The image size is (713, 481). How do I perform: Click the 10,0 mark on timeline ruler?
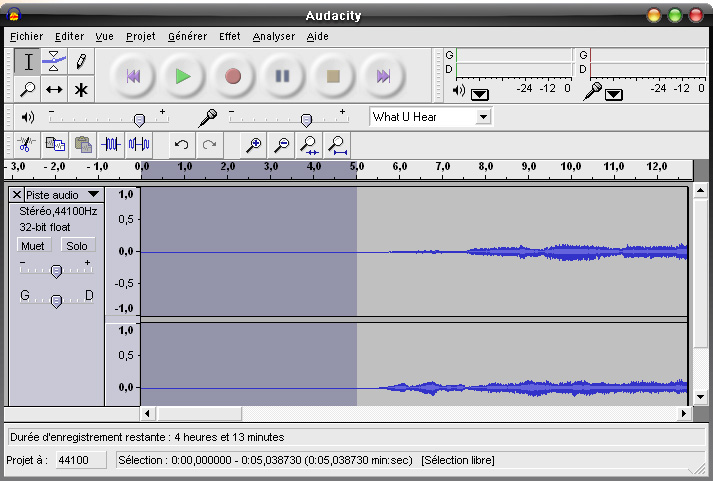(x=571, y=167)
